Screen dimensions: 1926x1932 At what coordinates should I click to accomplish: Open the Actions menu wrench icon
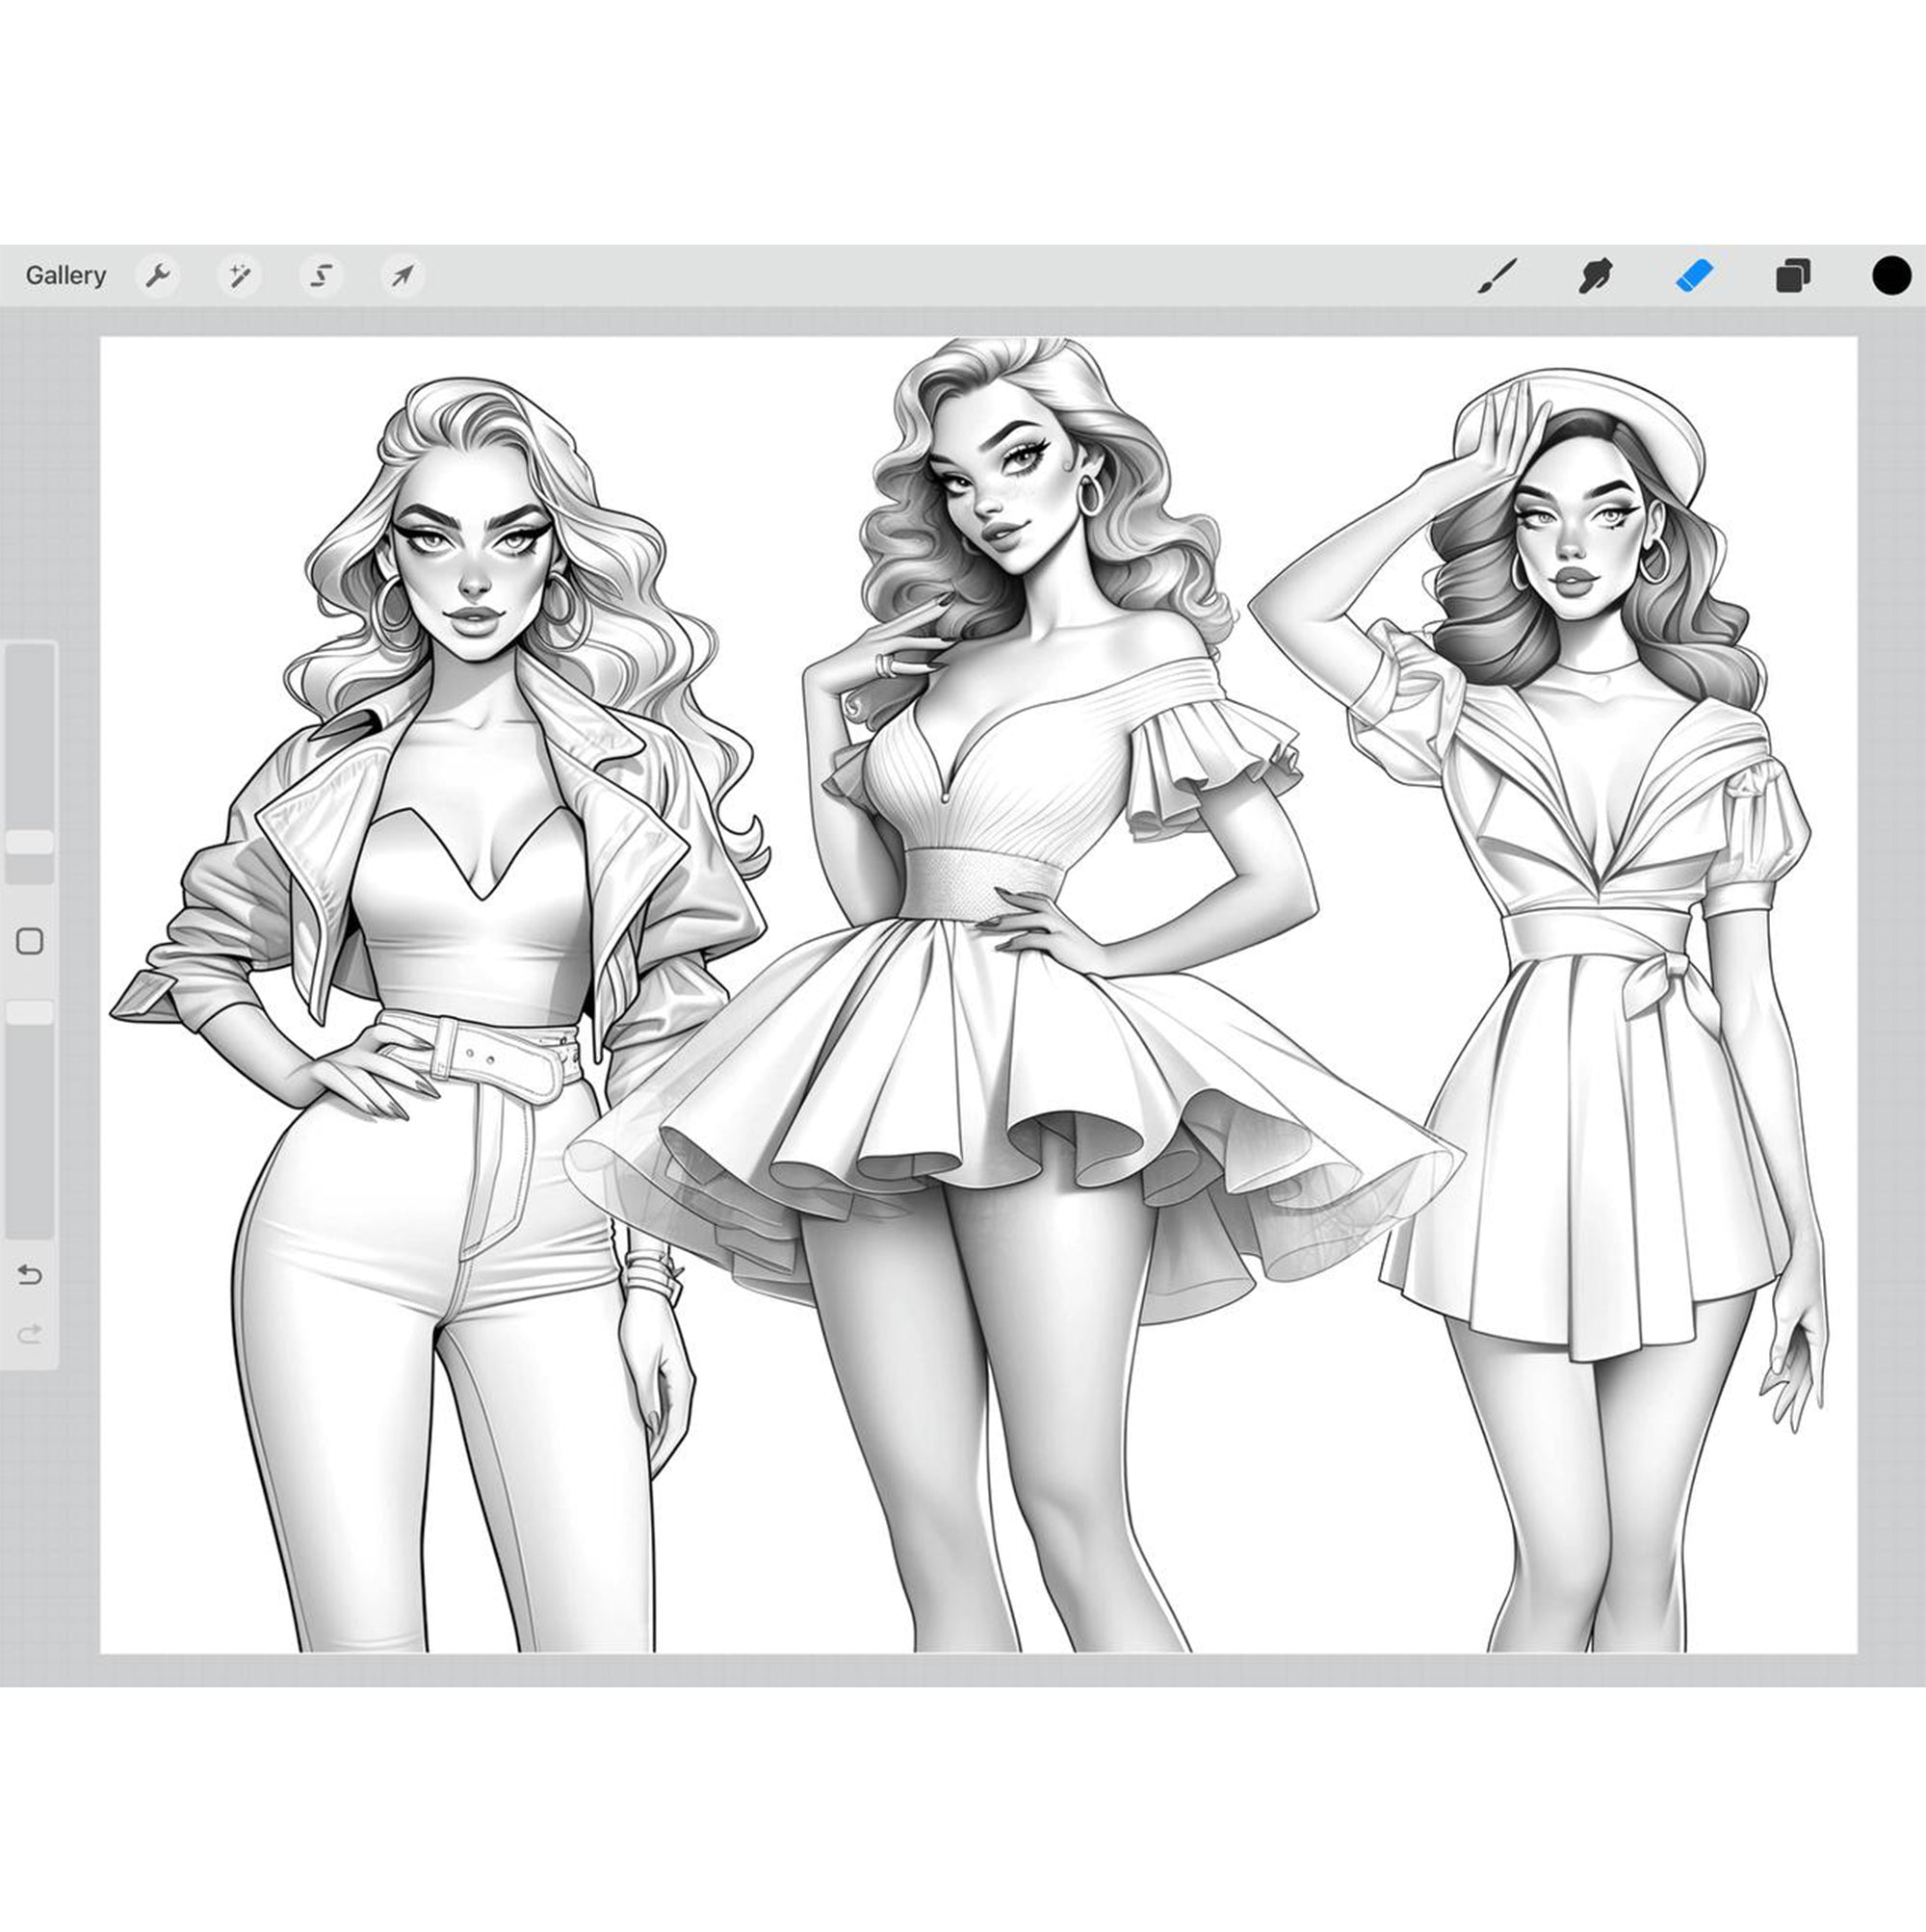(x=160, y=275)
